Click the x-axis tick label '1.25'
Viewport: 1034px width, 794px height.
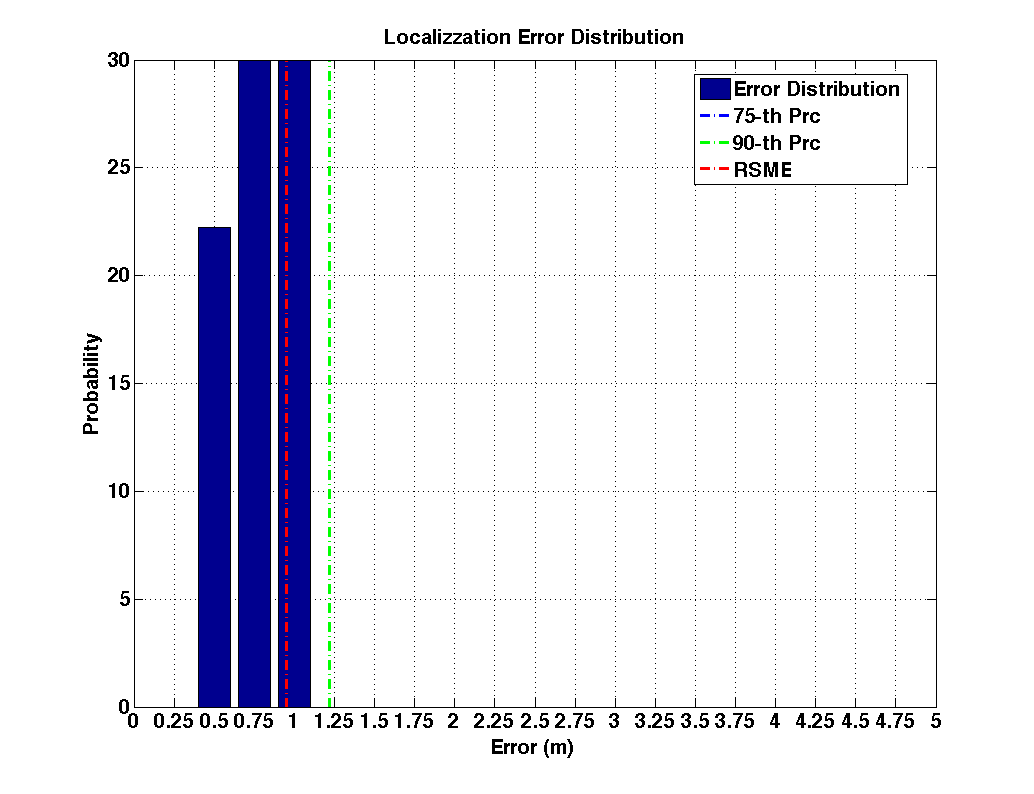(x=334, y=721)
